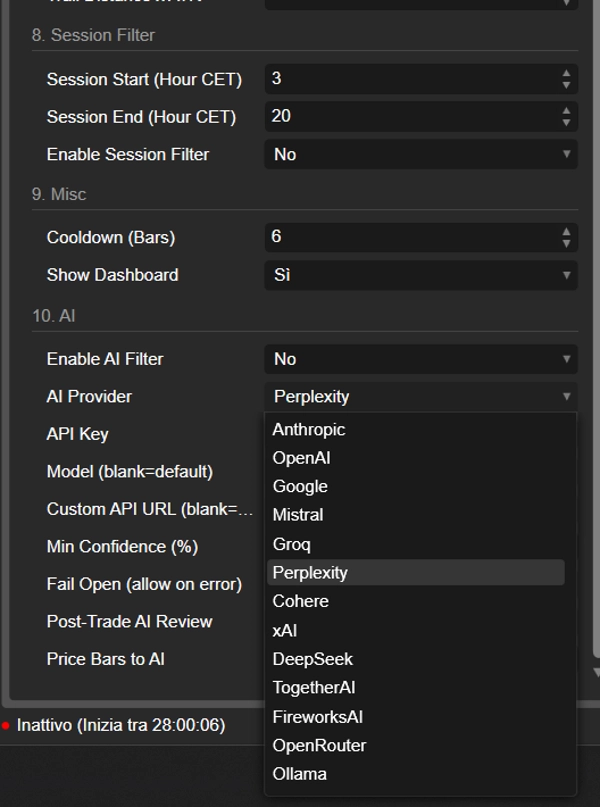Screen dimensions: 600x807
Task: Click the Custom API URL label
Action: tap(150, 510)
